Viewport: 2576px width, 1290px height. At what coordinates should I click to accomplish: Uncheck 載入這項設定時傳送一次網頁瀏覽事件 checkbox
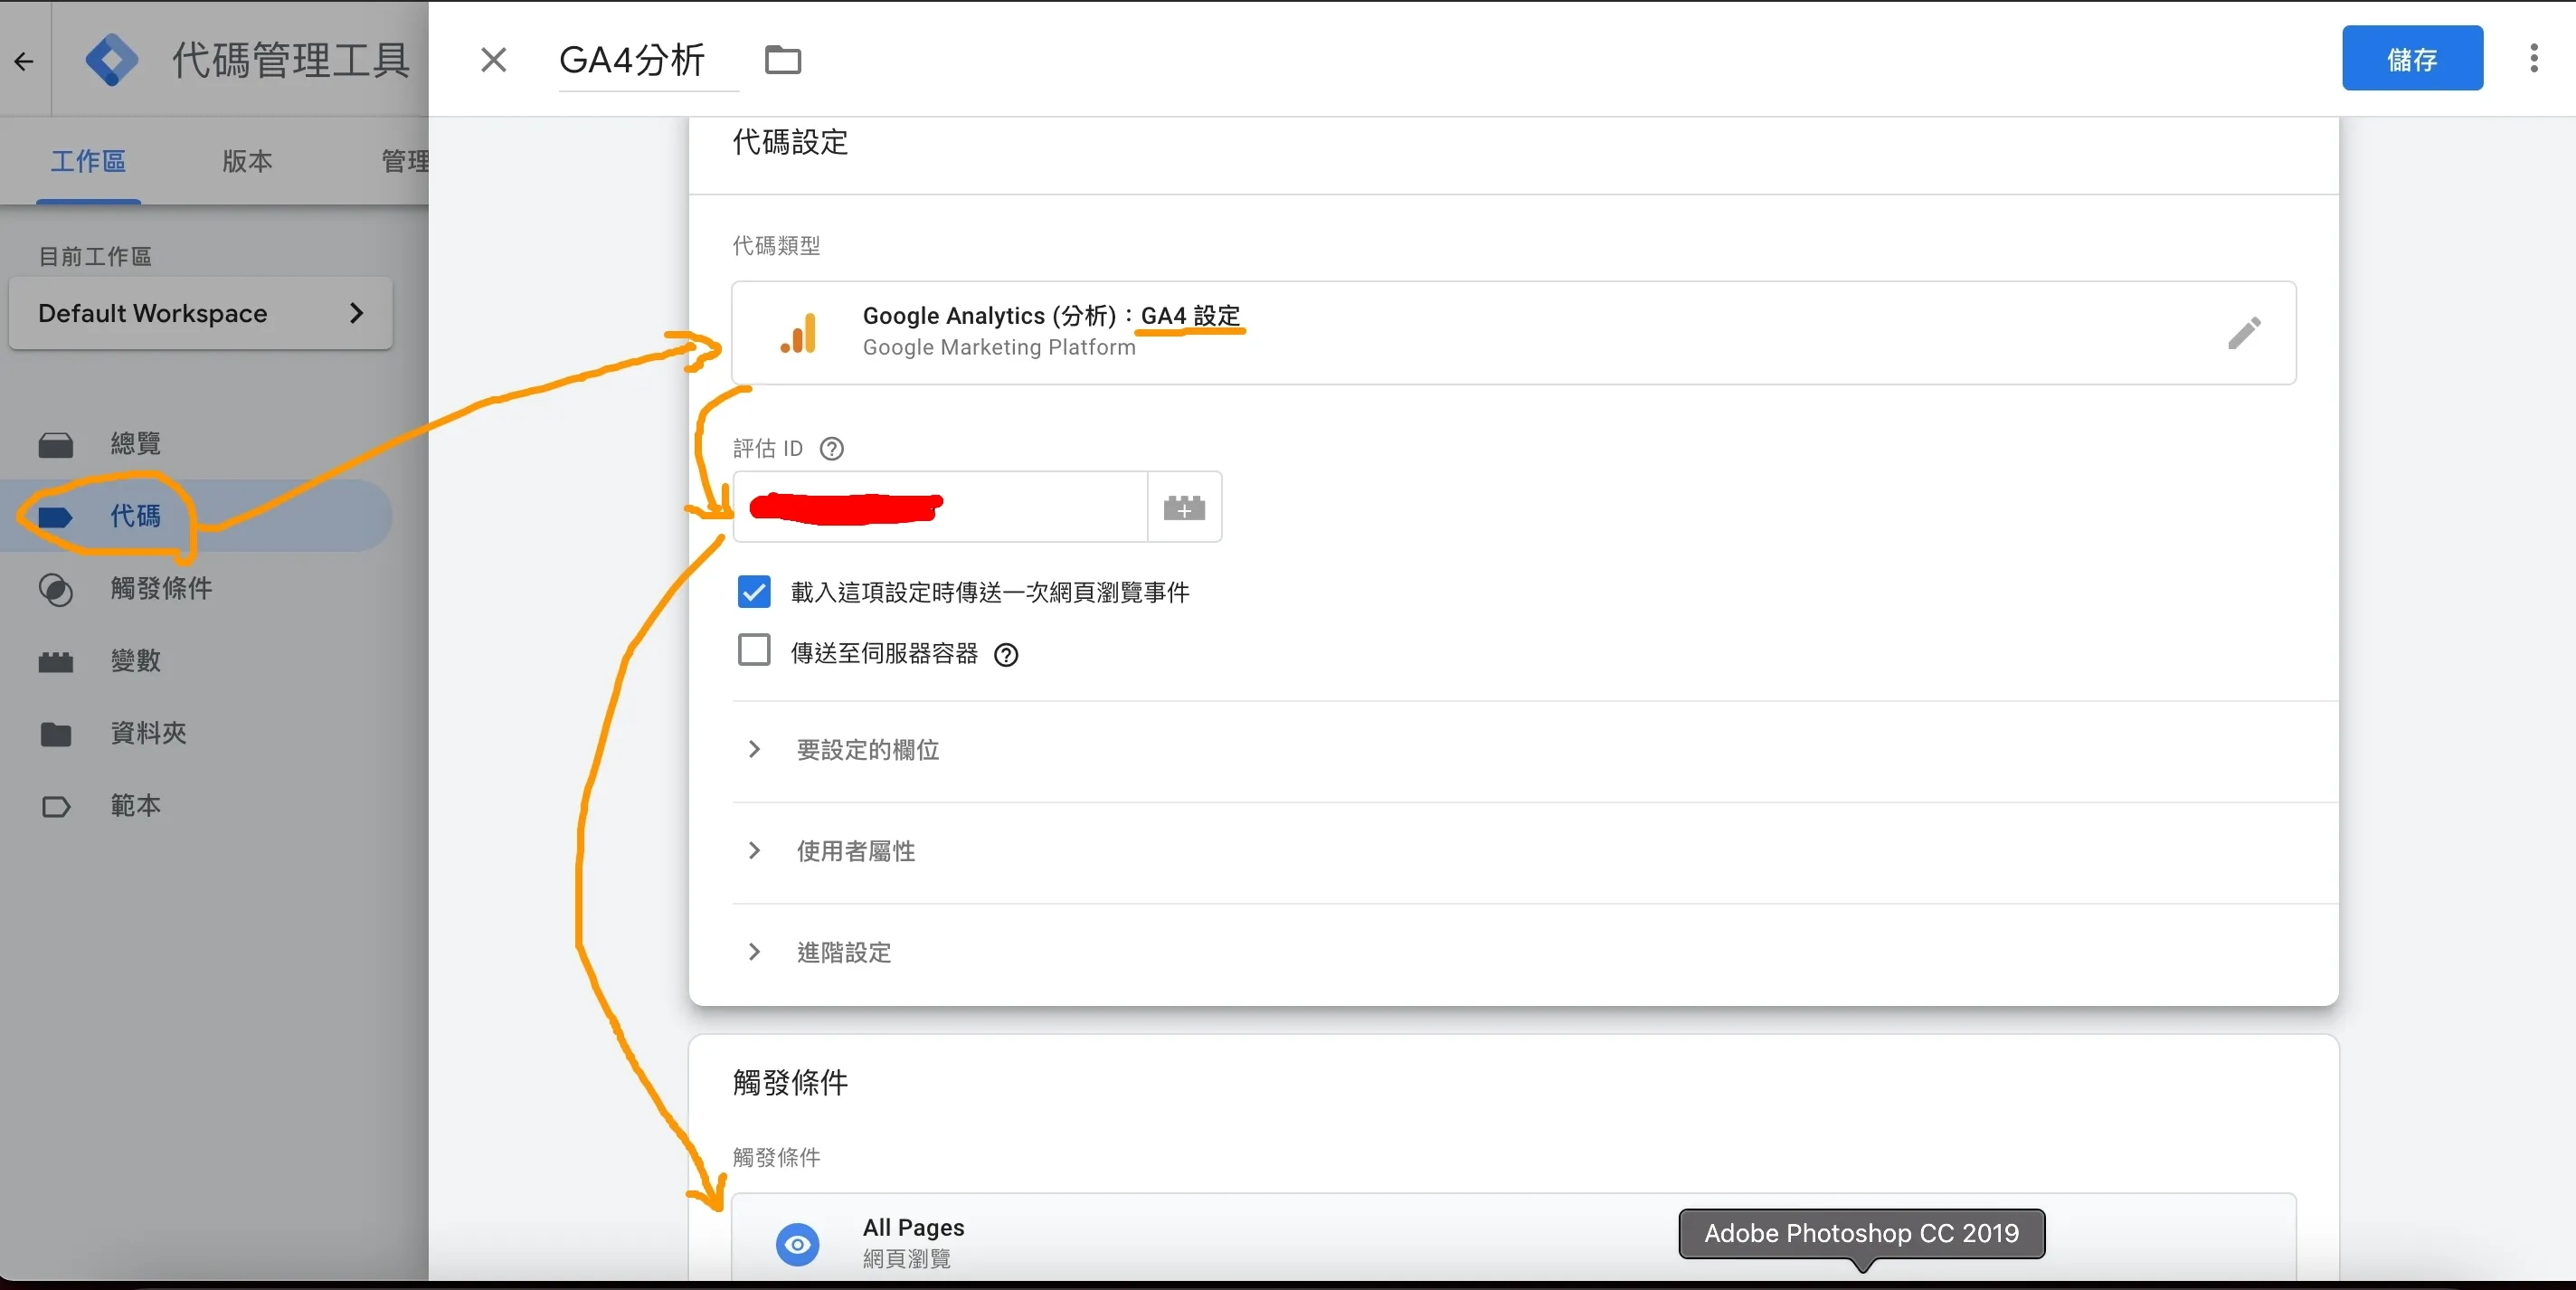754,592
